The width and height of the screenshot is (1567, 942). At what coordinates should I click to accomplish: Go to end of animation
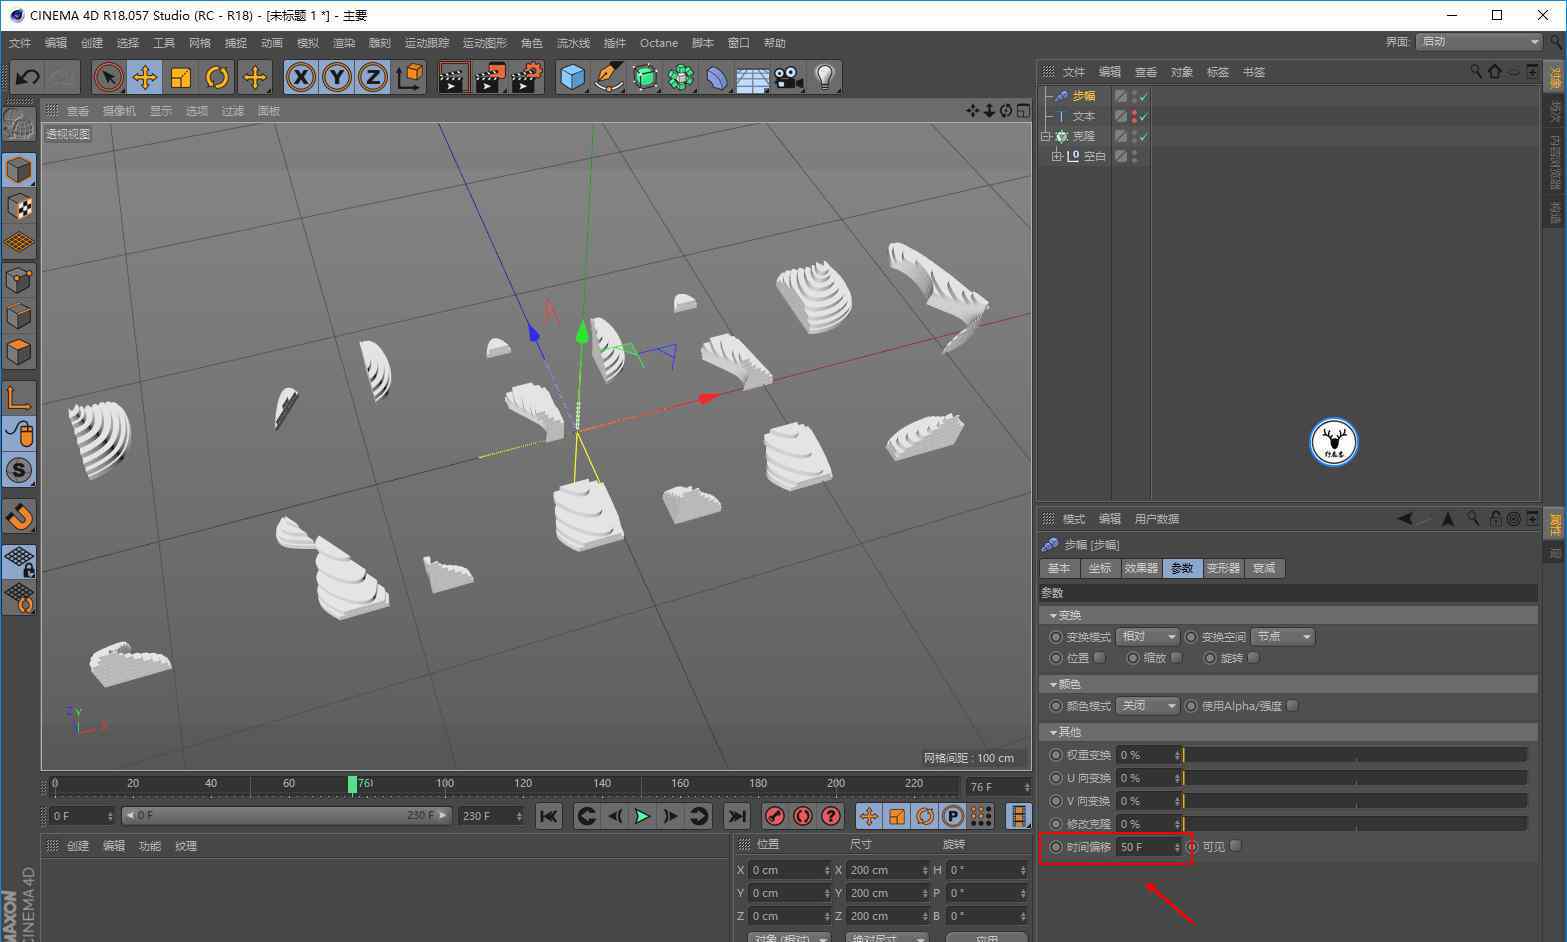[x=736, y=816]
